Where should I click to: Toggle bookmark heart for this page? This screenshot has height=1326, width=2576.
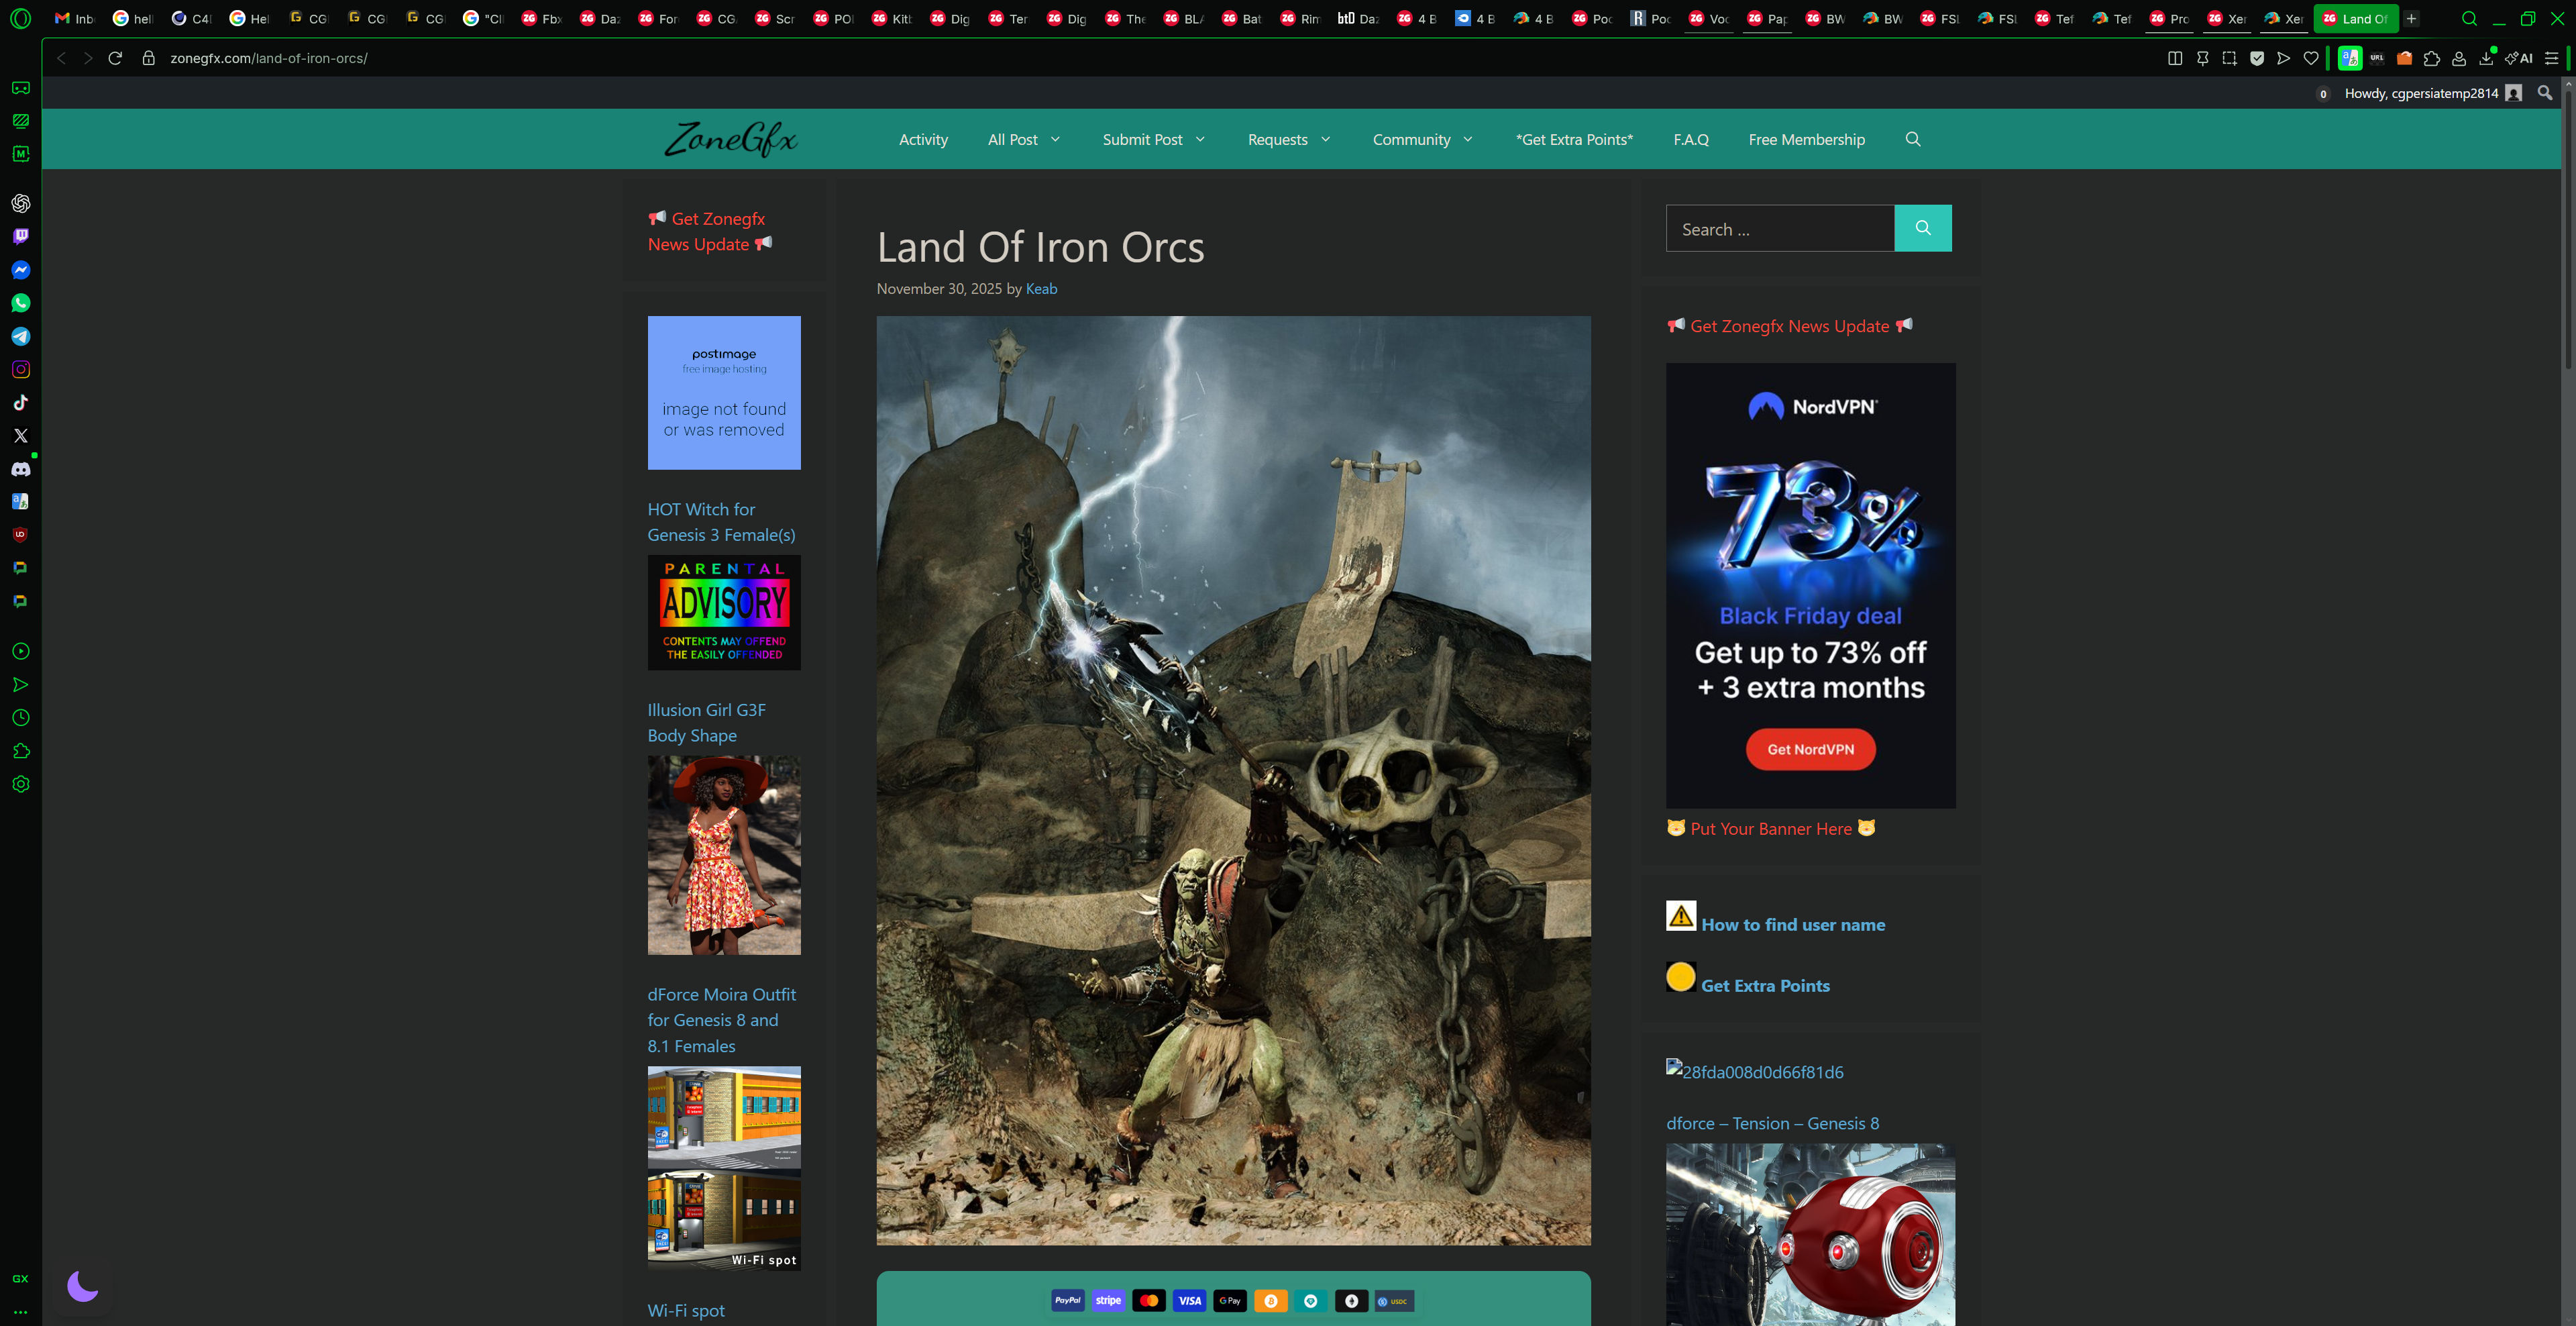tap(2310, 58)
